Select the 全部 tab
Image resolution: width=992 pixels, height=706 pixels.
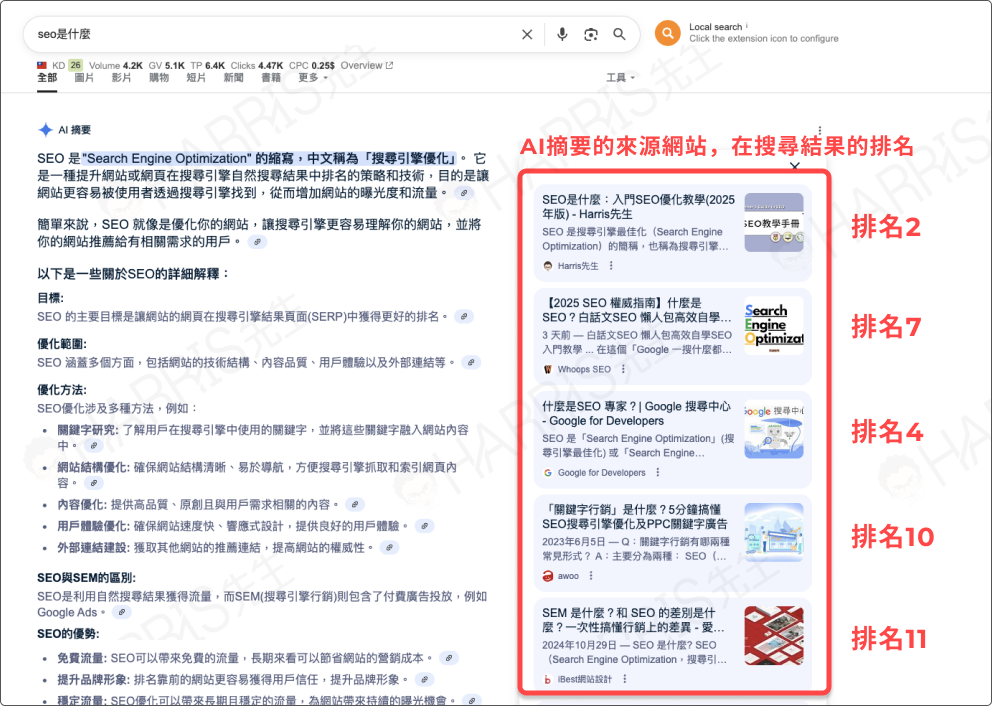tap(47, 78)
